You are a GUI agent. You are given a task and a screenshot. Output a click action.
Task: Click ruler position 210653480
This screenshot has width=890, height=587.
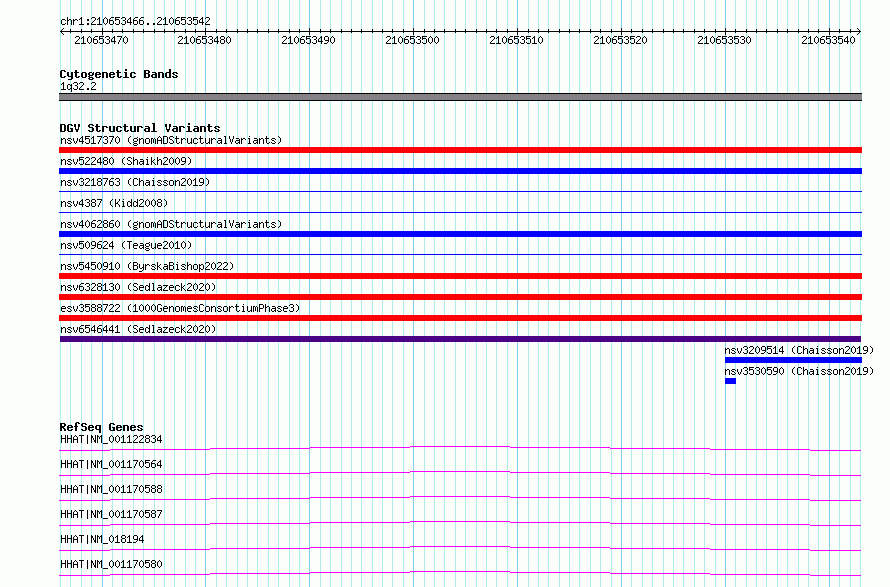click(204, 40)
